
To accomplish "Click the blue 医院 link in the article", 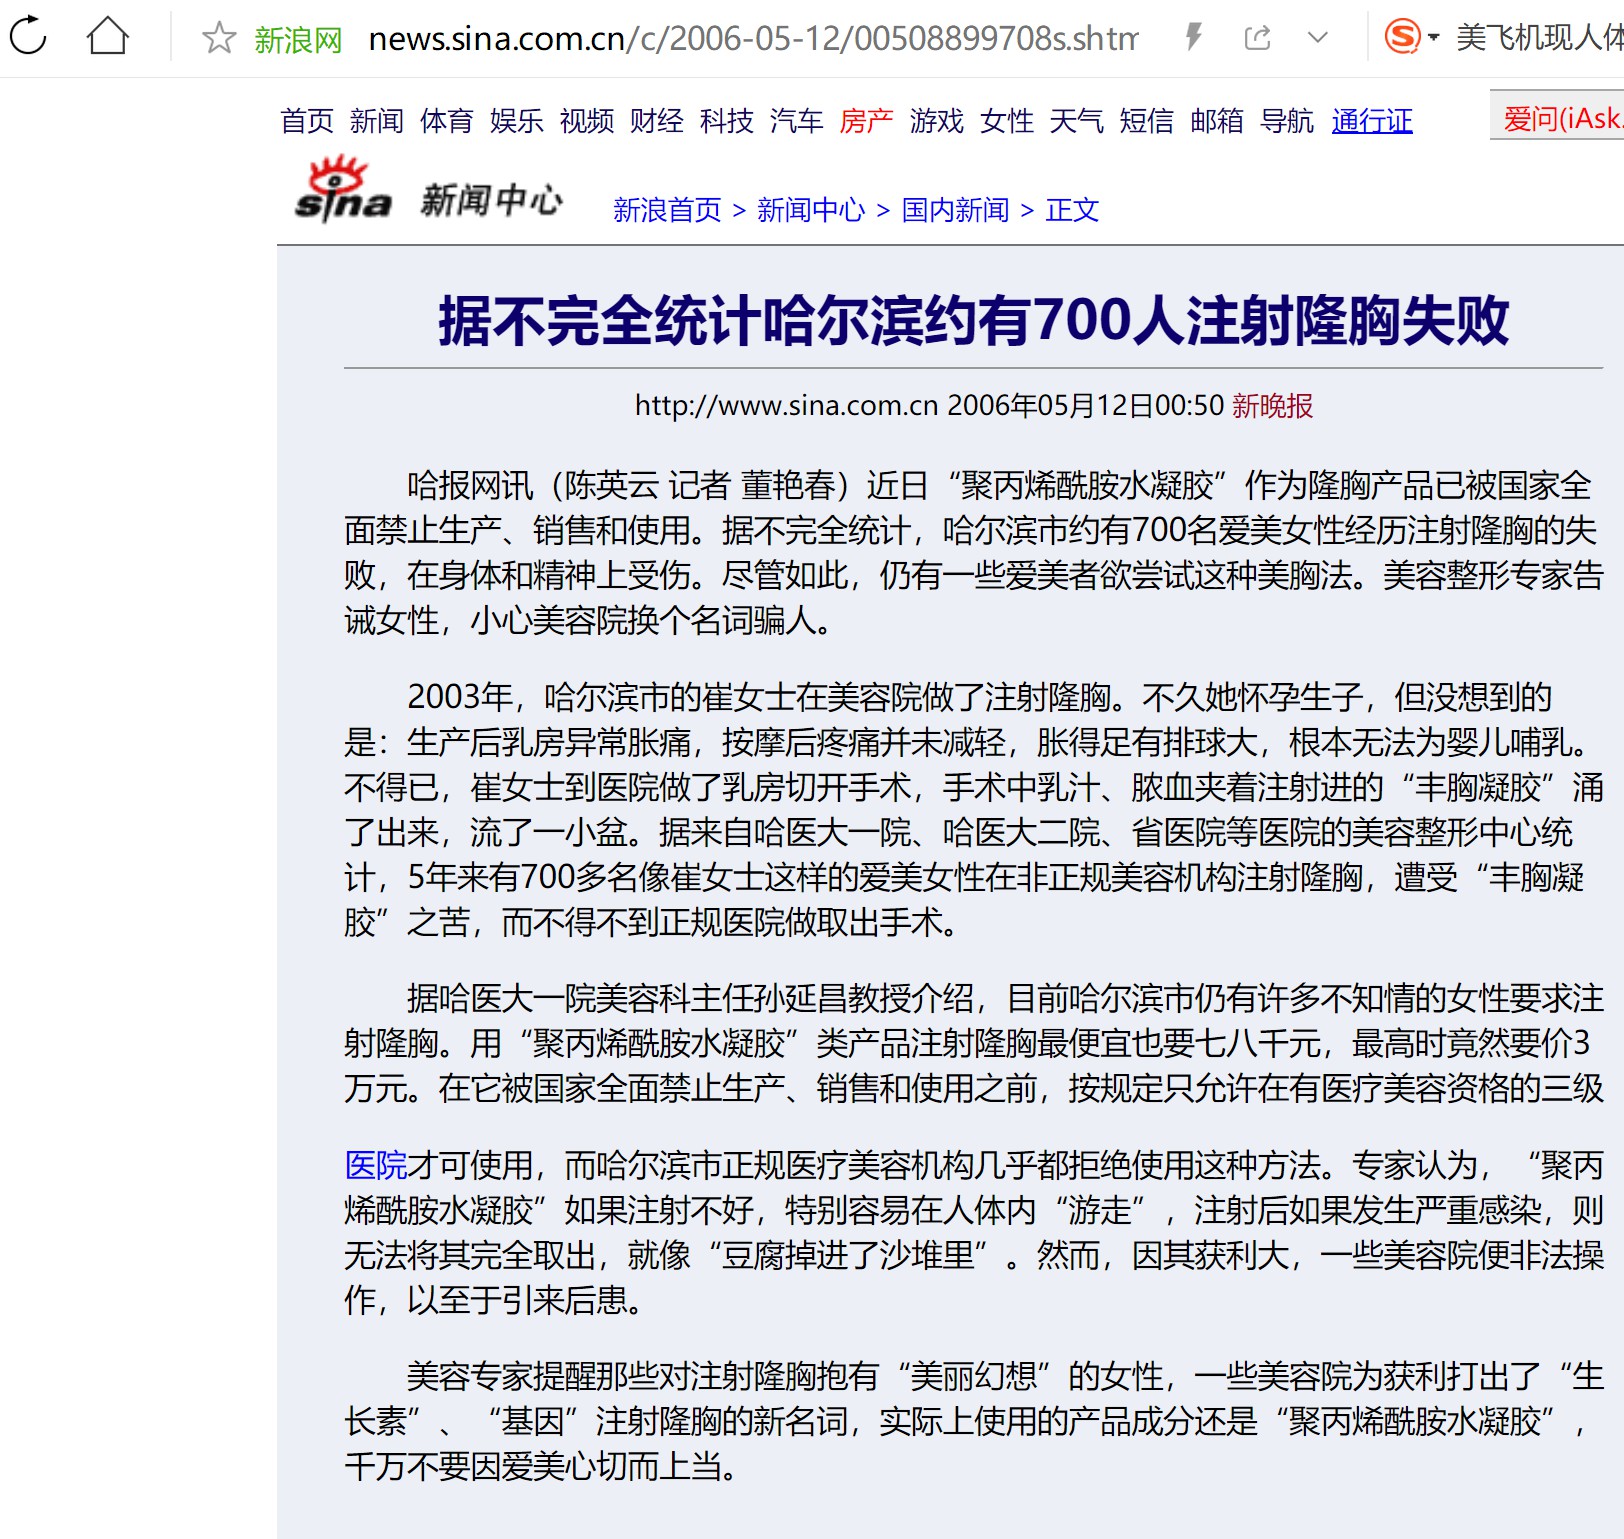I will [375, 1165].
